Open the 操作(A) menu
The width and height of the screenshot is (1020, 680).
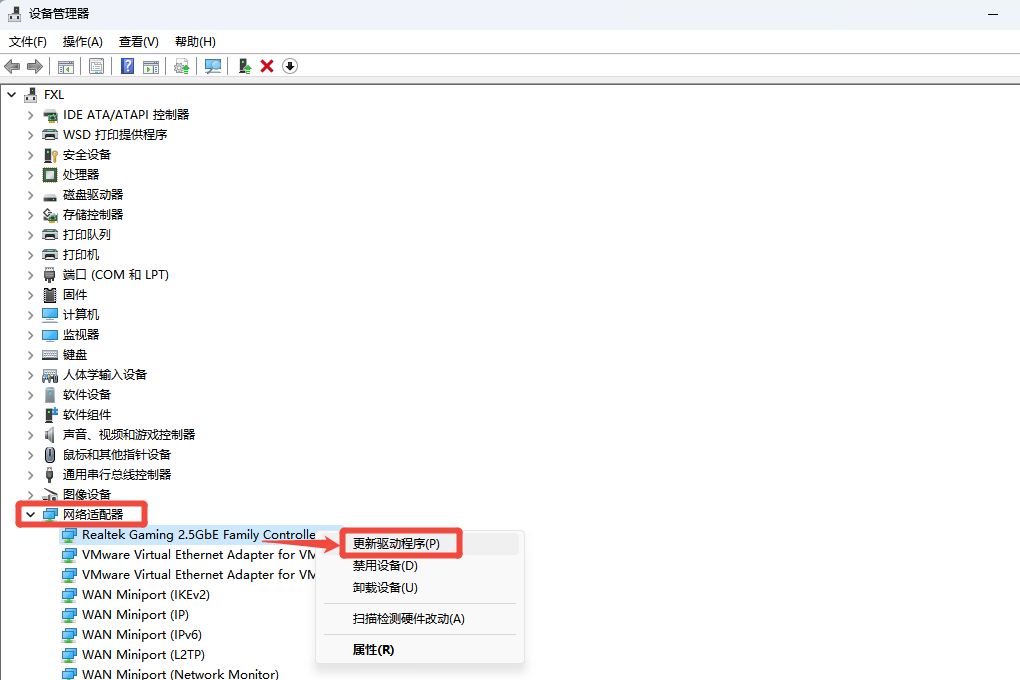83,42
